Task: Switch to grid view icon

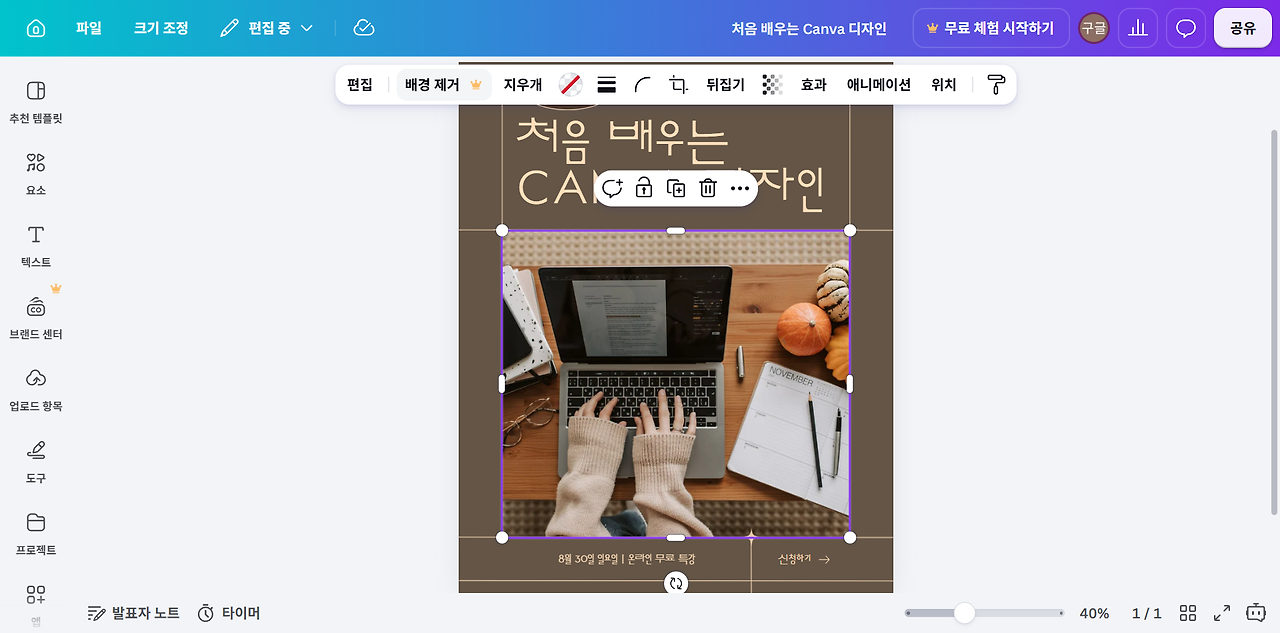Action: tap(1188, 613)
